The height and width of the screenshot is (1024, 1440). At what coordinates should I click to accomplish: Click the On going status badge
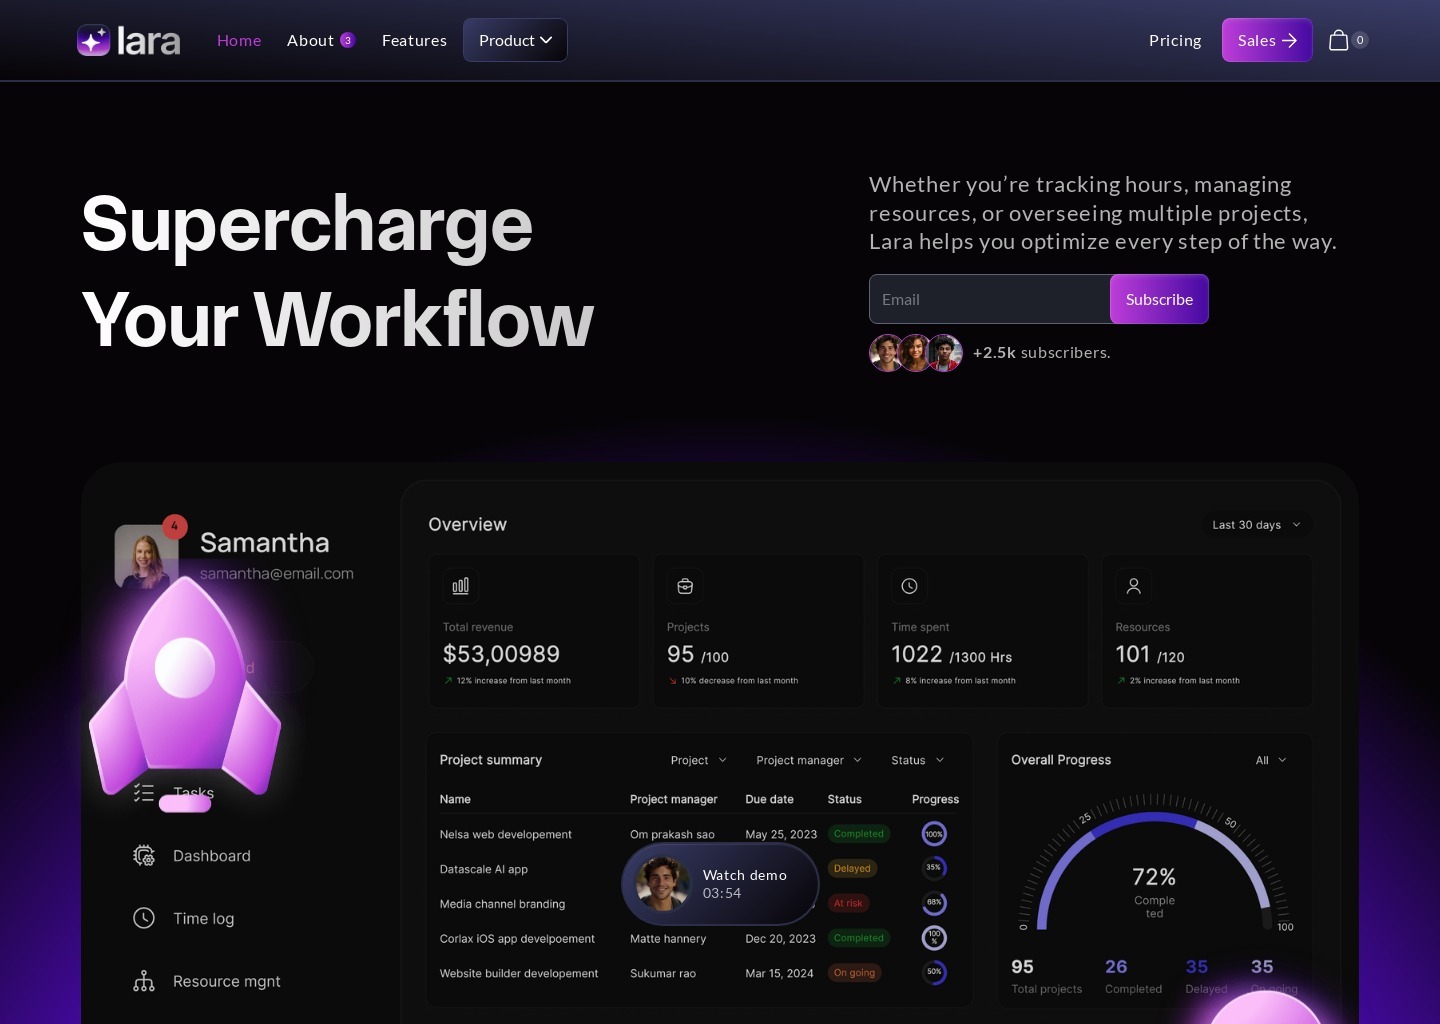(x=854, y=973)
